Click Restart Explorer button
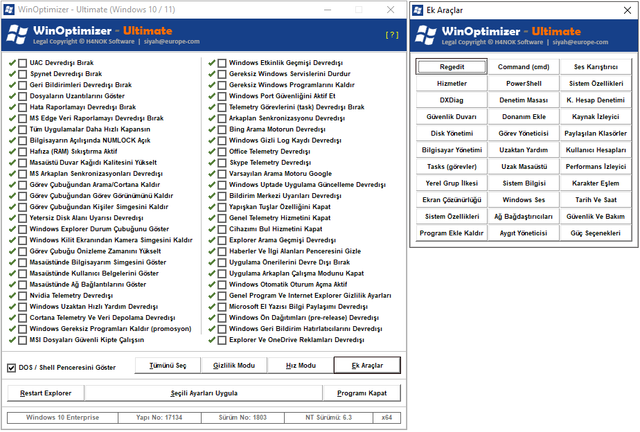This screenshot has height=432, width=640. (x=46, y=393)
